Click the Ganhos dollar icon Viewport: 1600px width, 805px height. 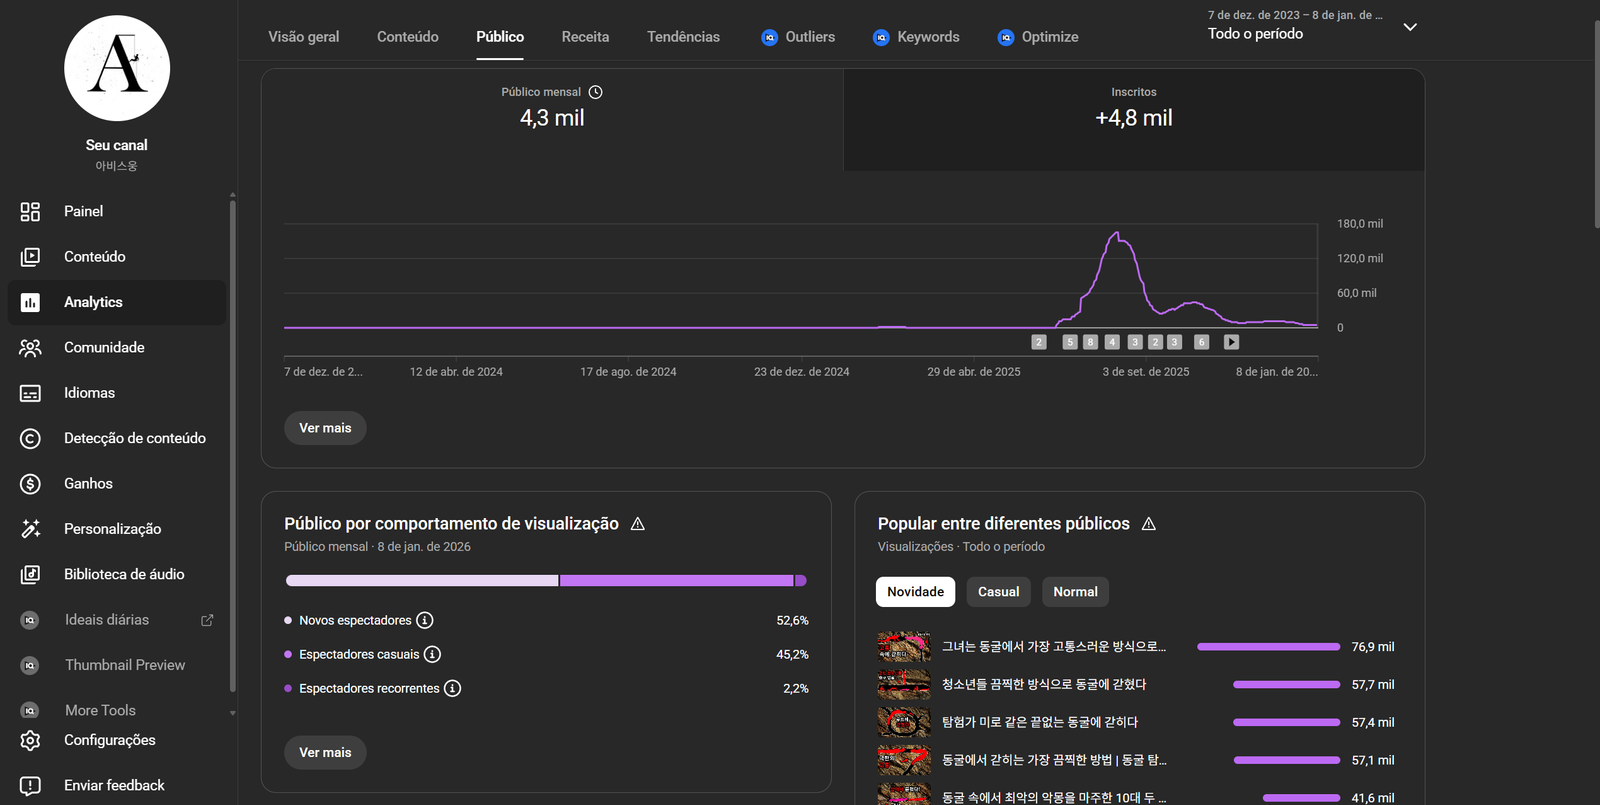tap(30, 484)
